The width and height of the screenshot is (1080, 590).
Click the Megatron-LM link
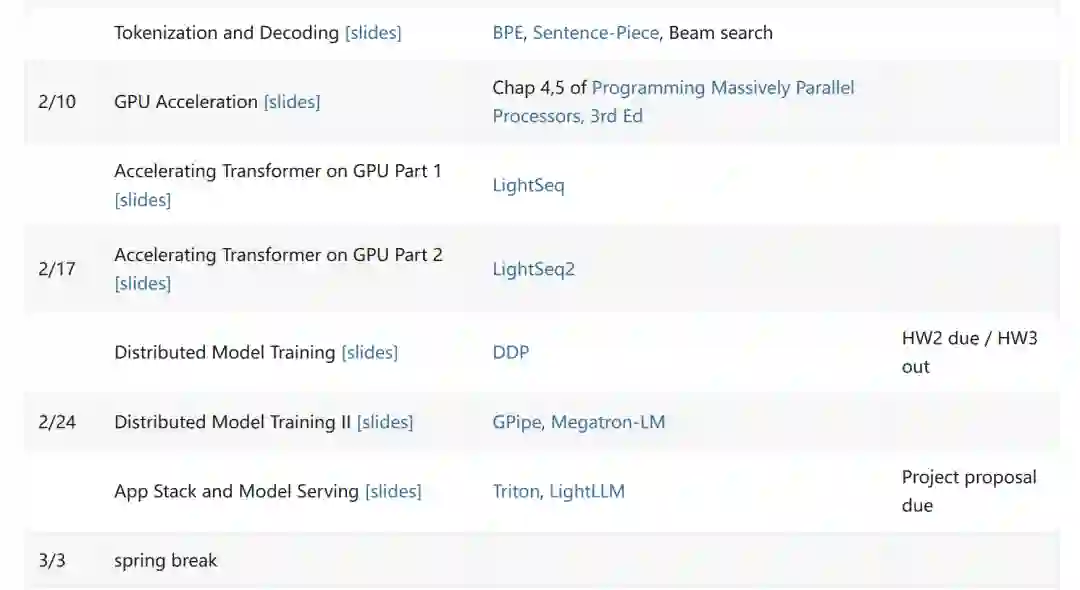[x=608, y=422]
